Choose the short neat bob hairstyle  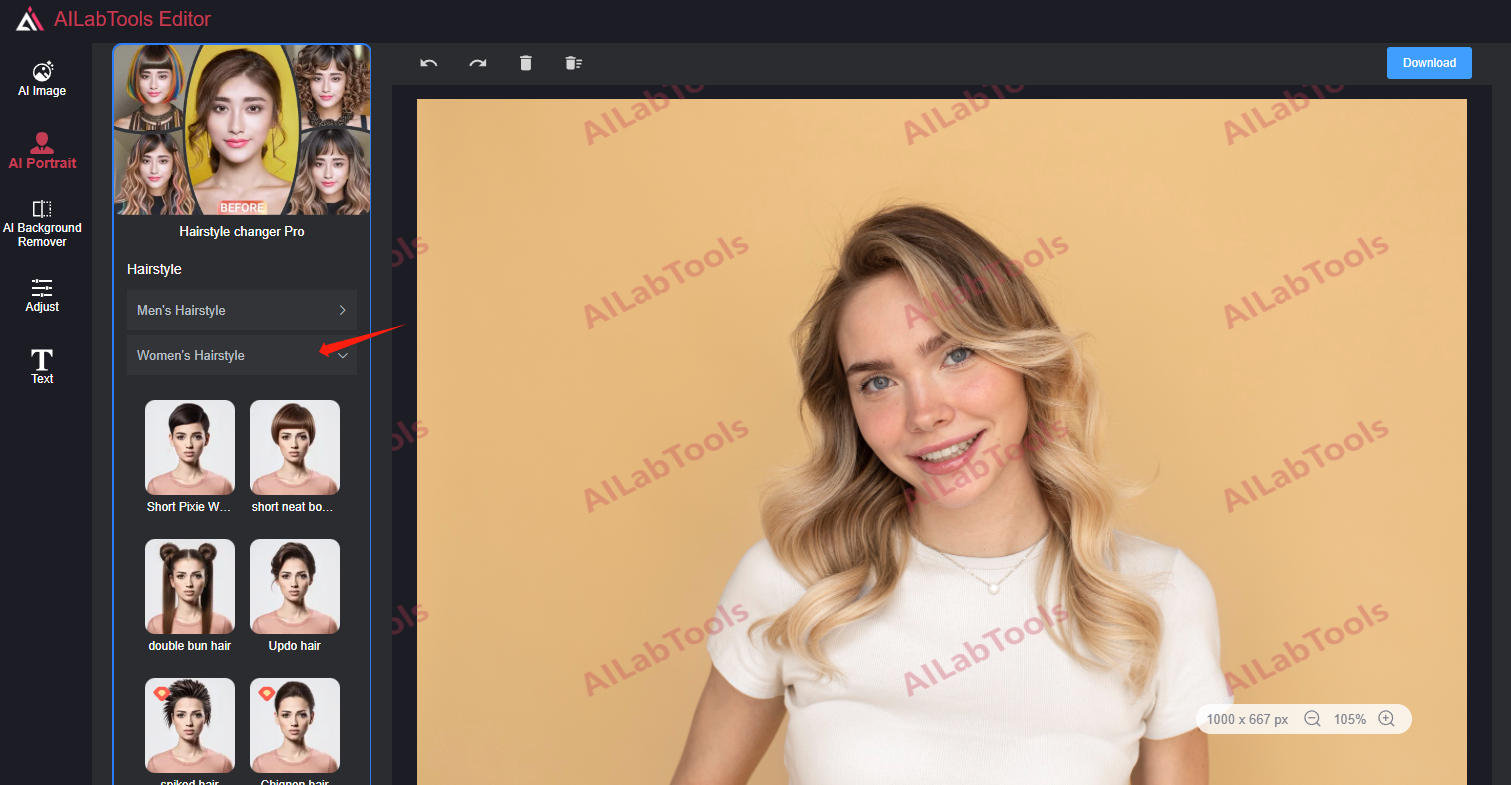[295, 447]
